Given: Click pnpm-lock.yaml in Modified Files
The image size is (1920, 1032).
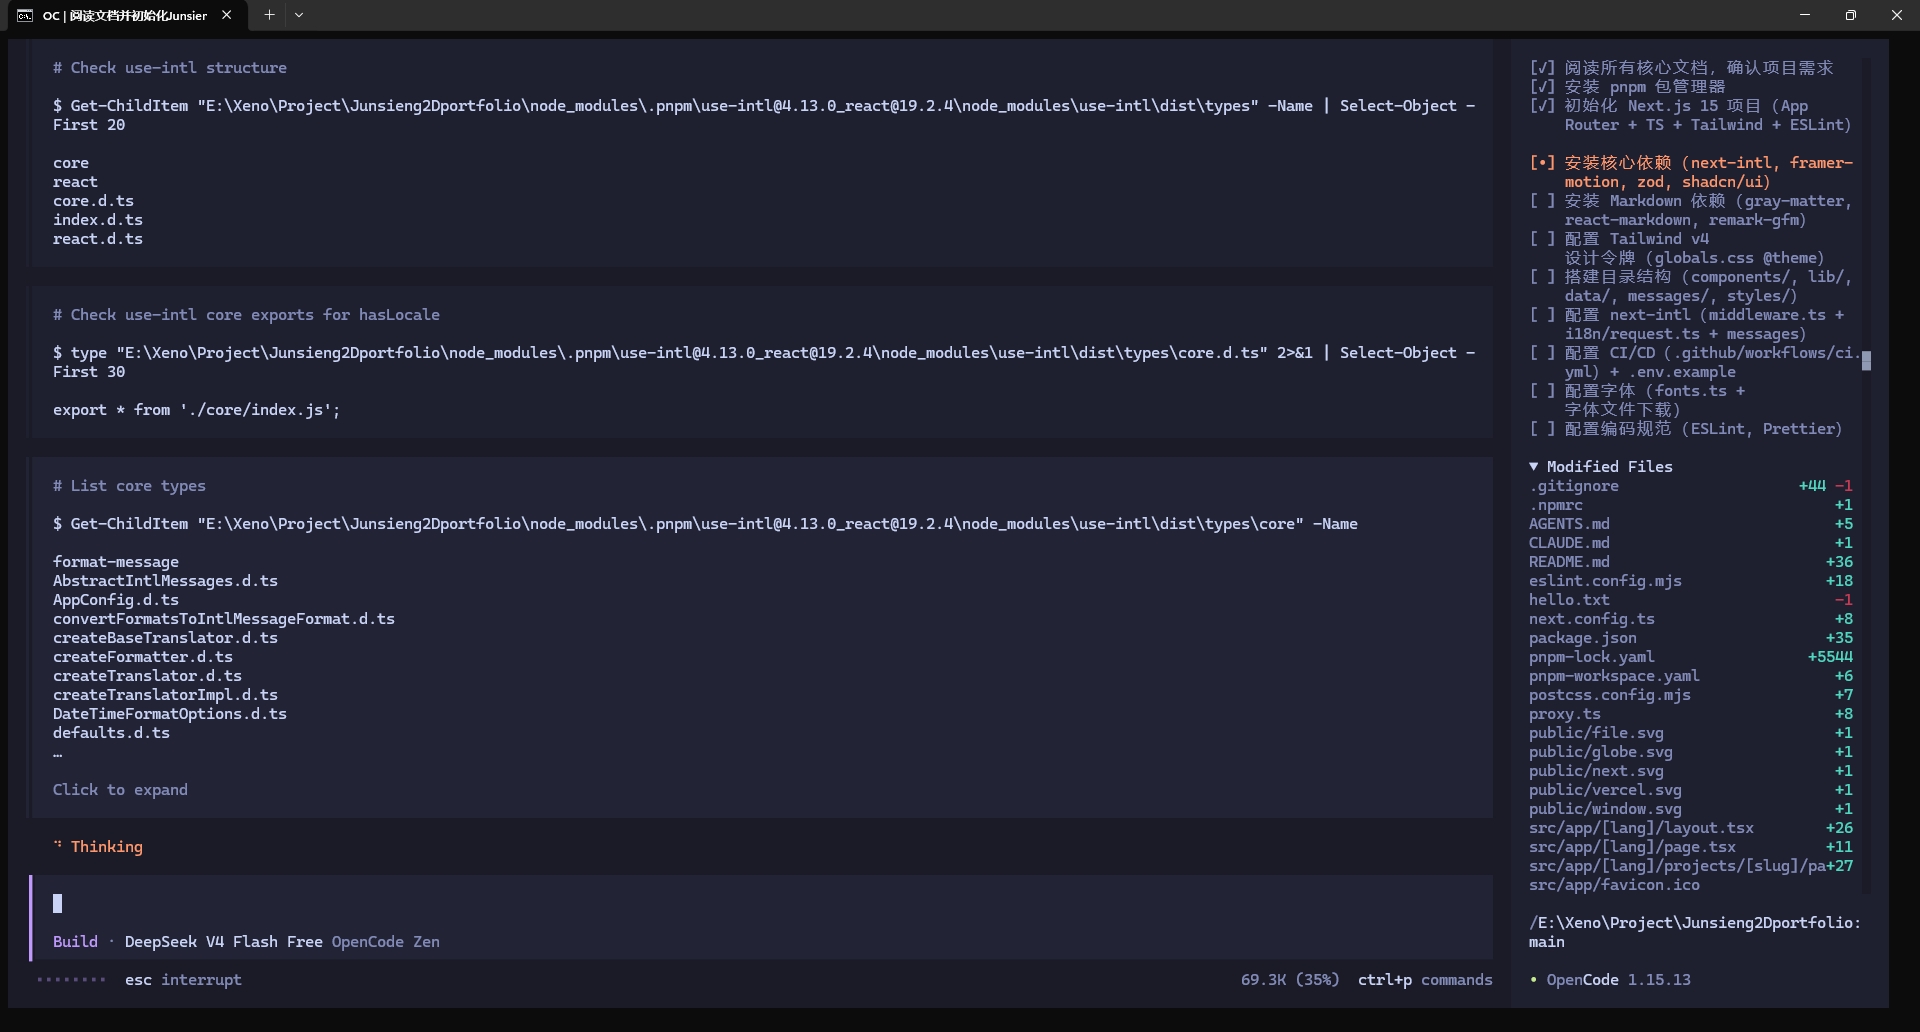Looking at the screenshot, I should (x=1591, y=657).
